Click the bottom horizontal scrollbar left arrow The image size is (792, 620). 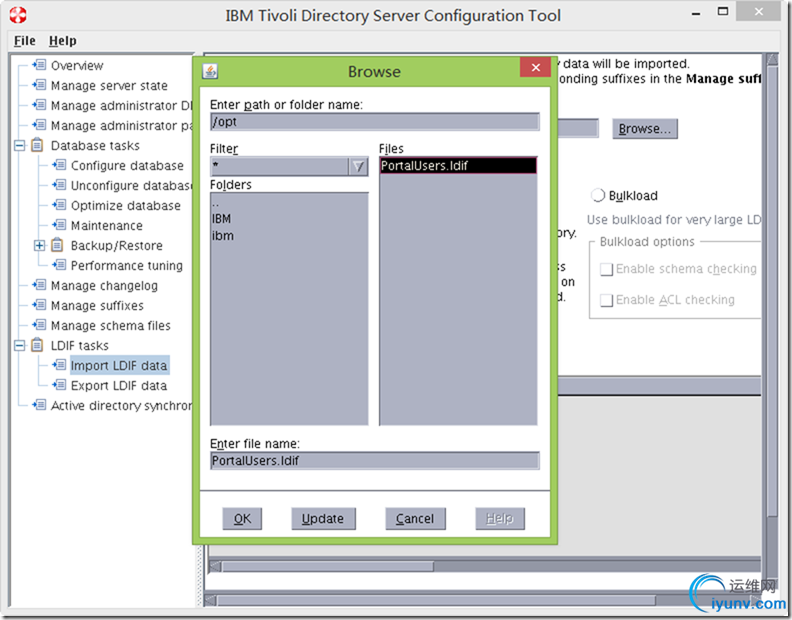click(x=211, y=600)
